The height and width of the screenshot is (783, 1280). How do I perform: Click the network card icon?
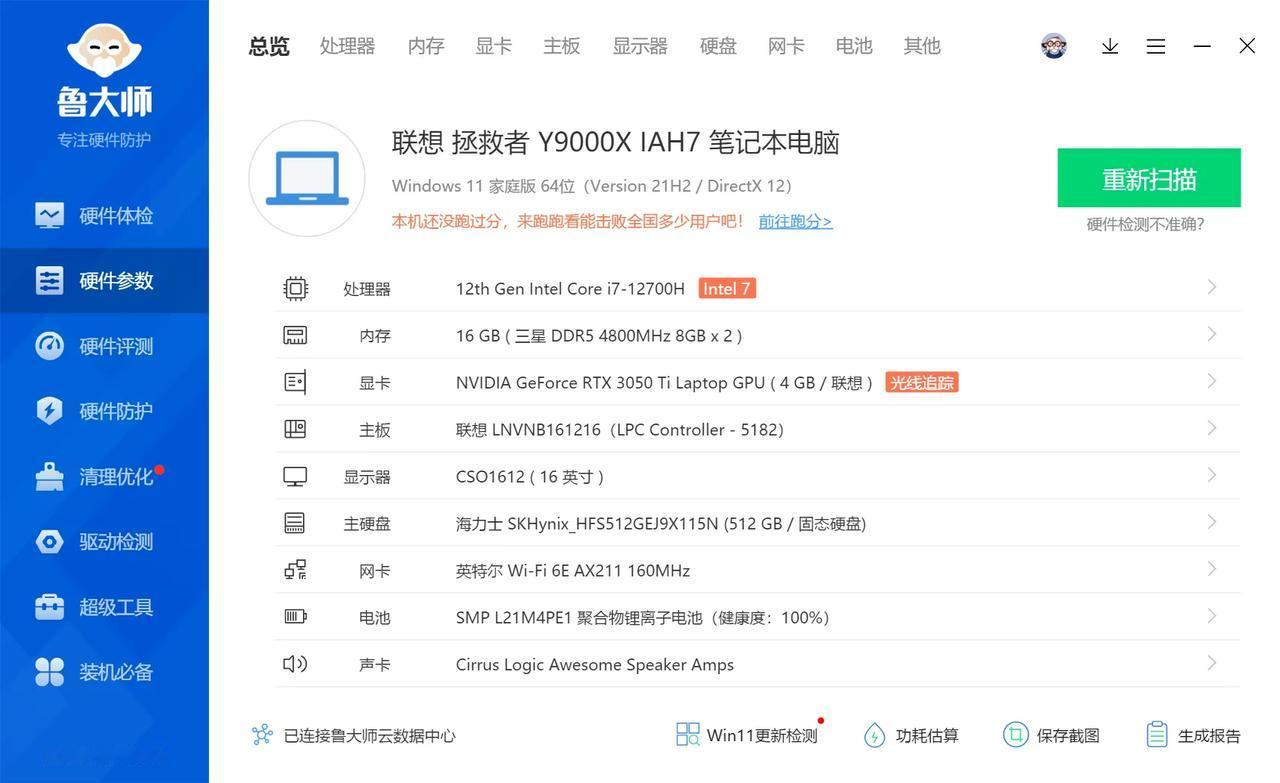[295, 570]
